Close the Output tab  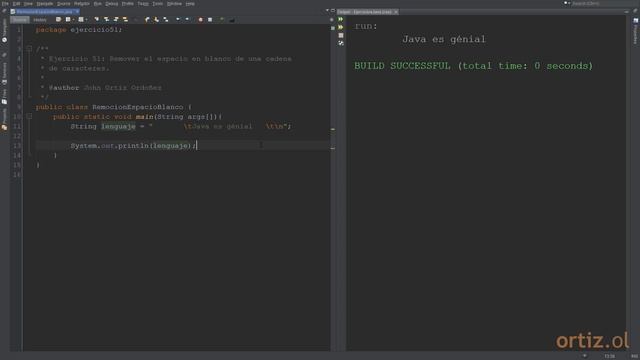coord(396,12)
